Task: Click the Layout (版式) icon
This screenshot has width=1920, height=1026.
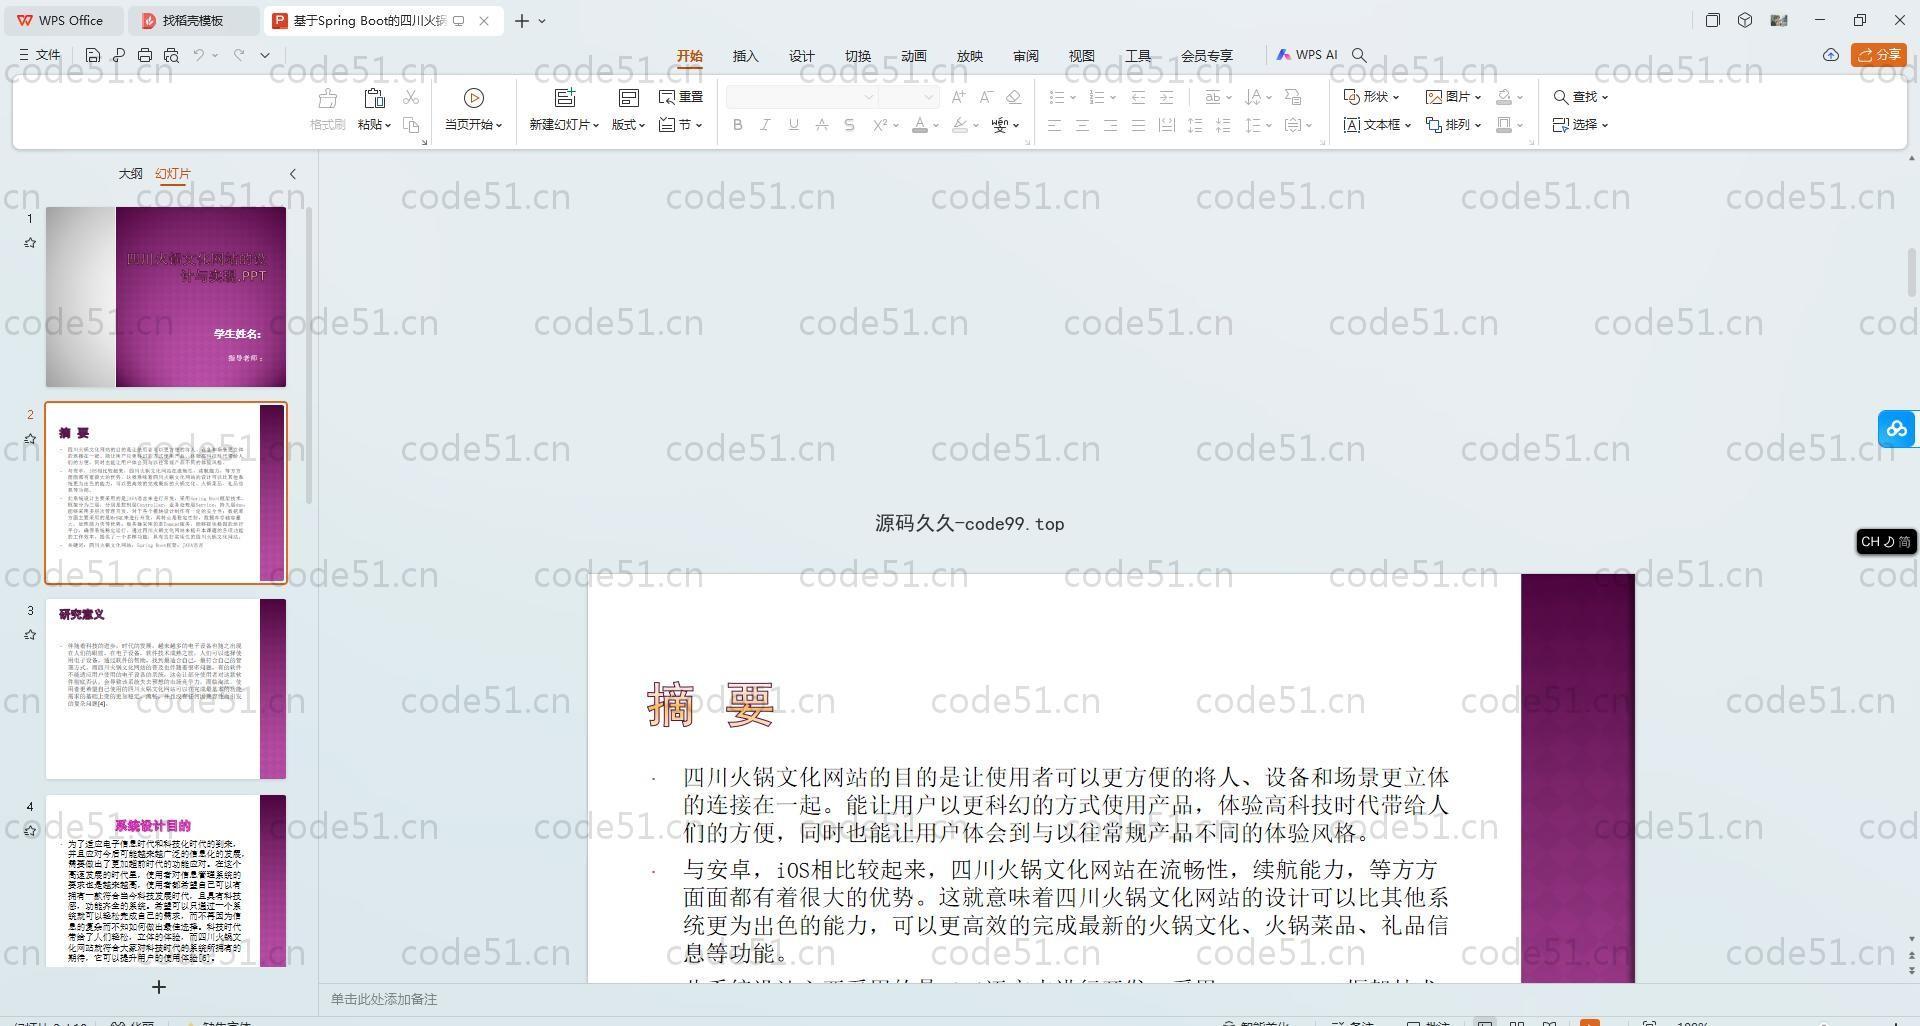Action: (x=629, y=98)
